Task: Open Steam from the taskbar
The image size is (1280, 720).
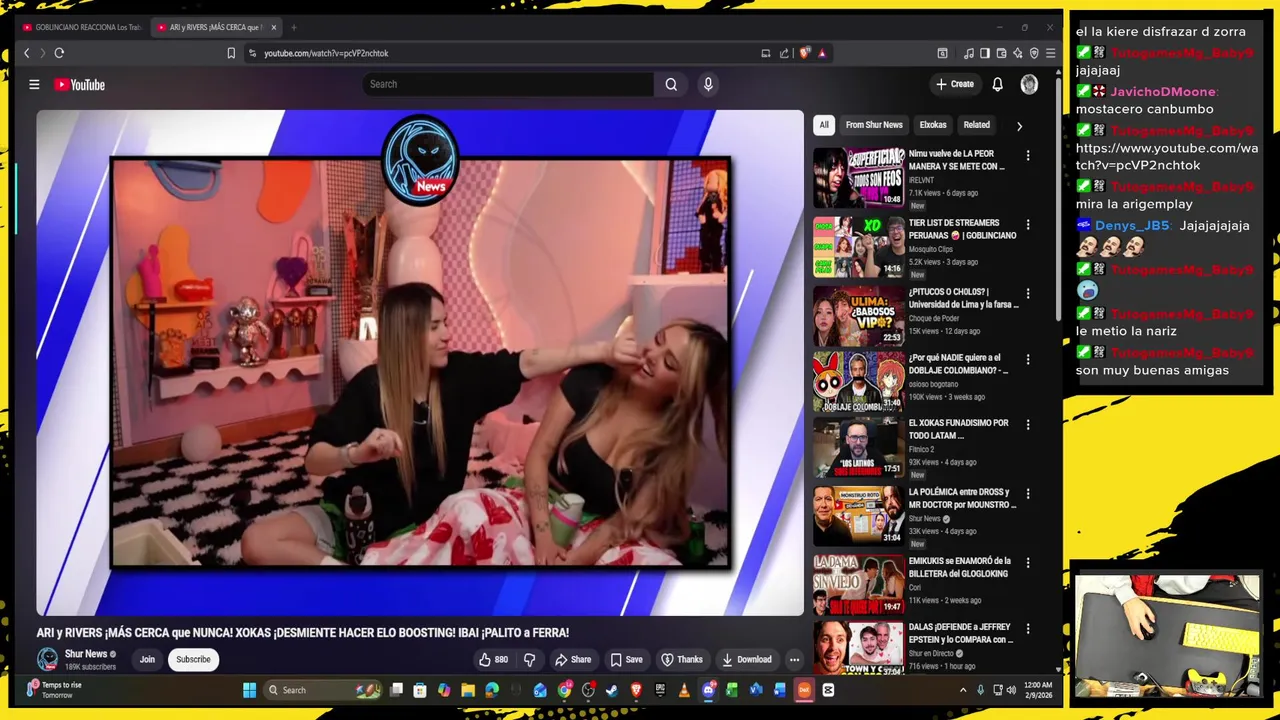Action: click(612, 690)
